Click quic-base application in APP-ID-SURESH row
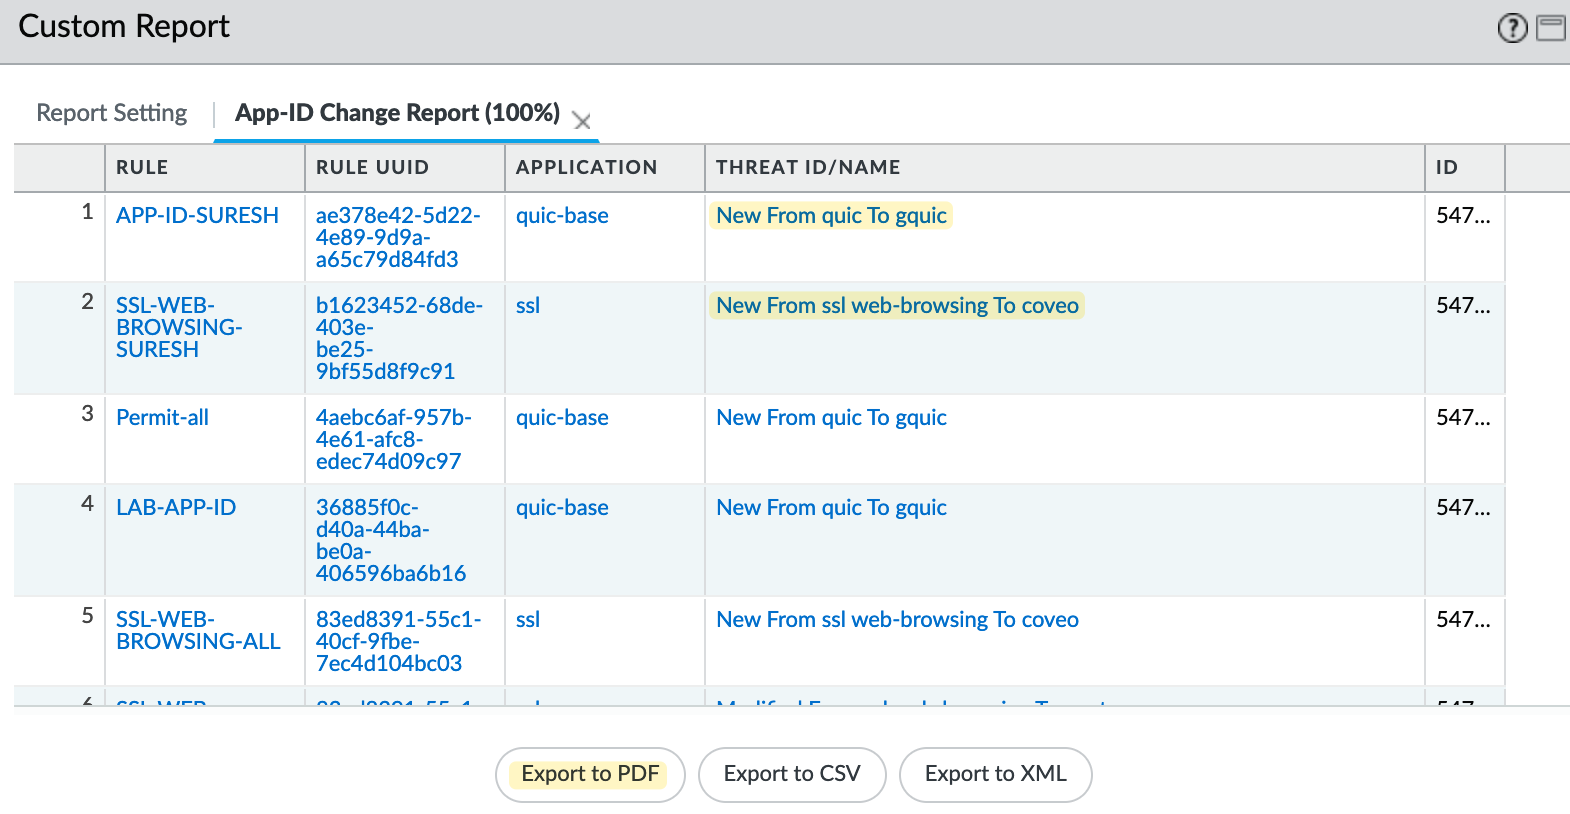Screen dimensions: 1570x814 coord(562,216)
